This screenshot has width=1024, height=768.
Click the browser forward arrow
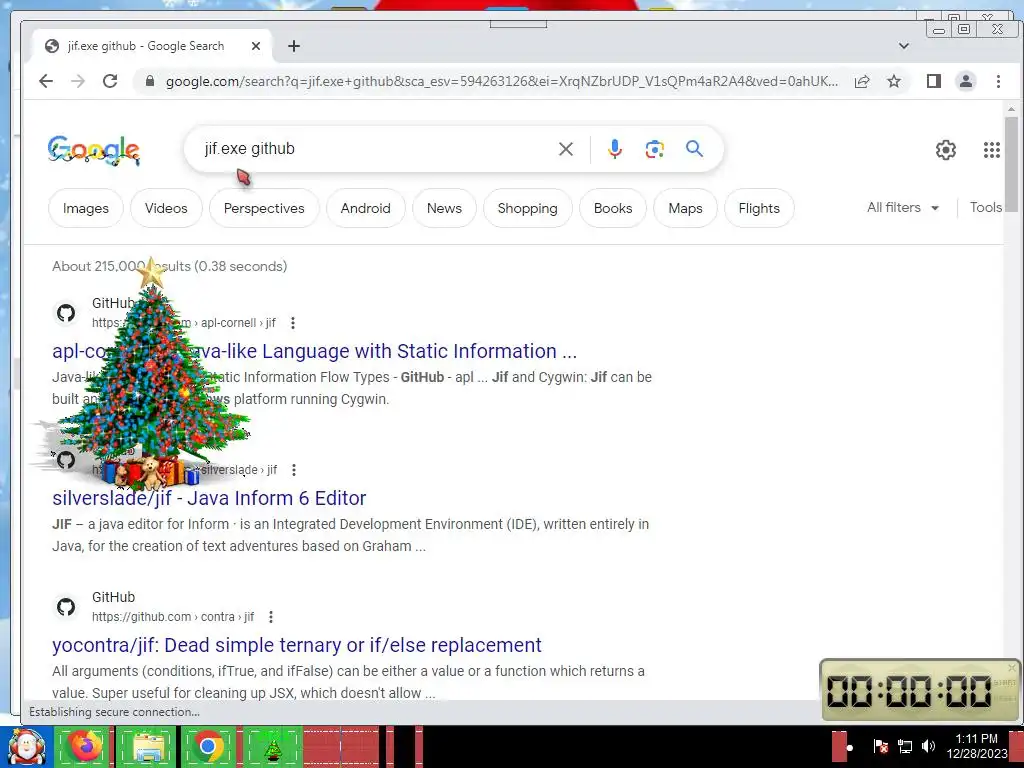[78, 81]
